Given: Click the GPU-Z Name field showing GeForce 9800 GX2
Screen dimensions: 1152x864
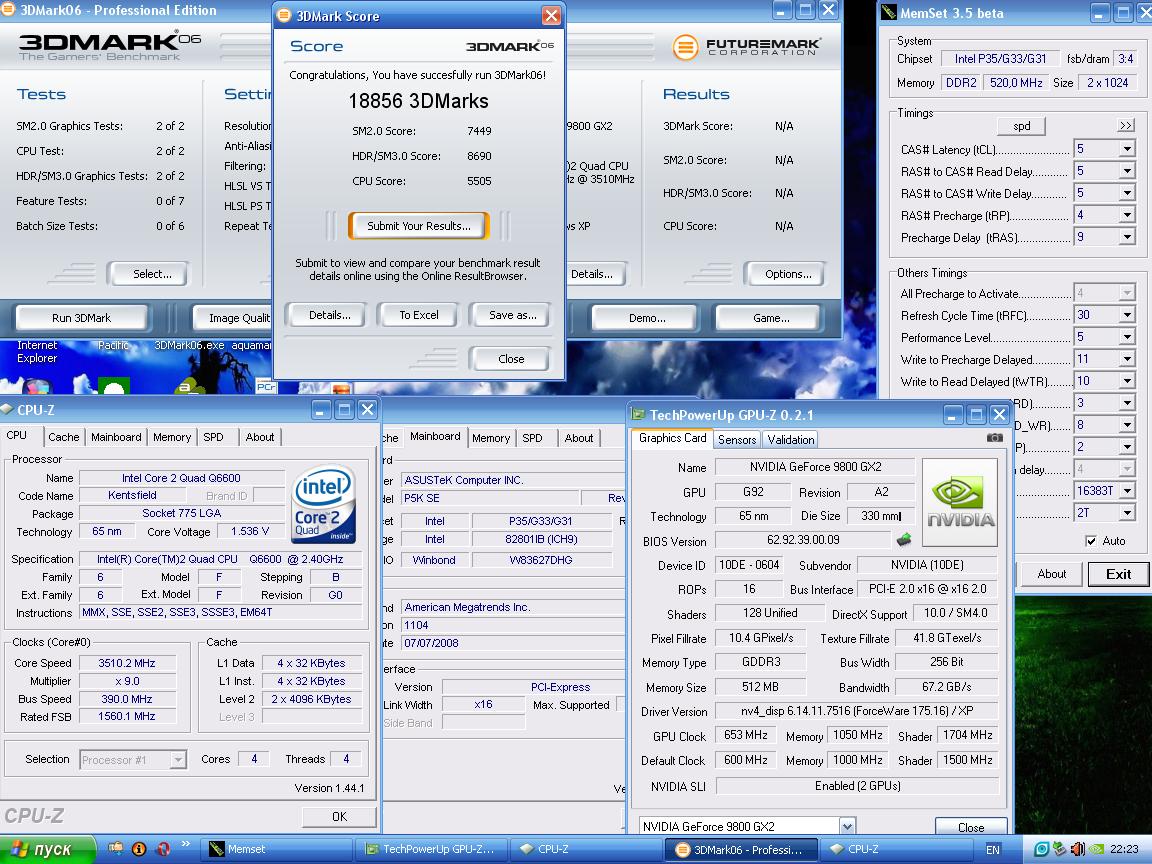Looking at the screenshot, I should point(816,467).
